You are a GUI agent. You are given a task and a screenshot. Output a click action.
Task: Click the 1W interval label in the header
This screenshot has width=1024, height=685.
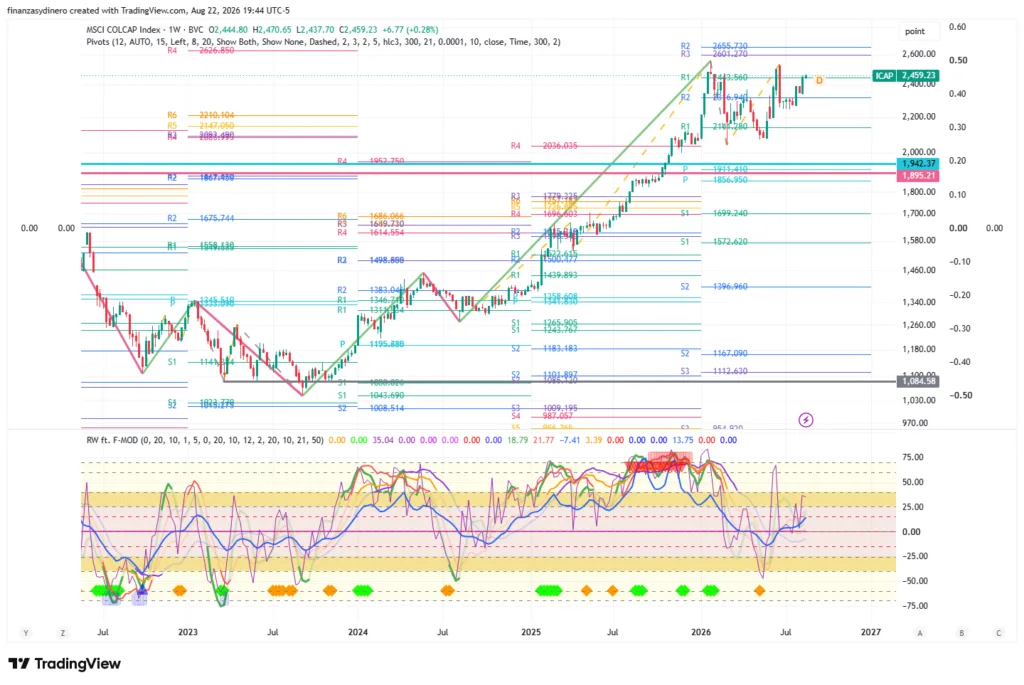pos(174,29)
